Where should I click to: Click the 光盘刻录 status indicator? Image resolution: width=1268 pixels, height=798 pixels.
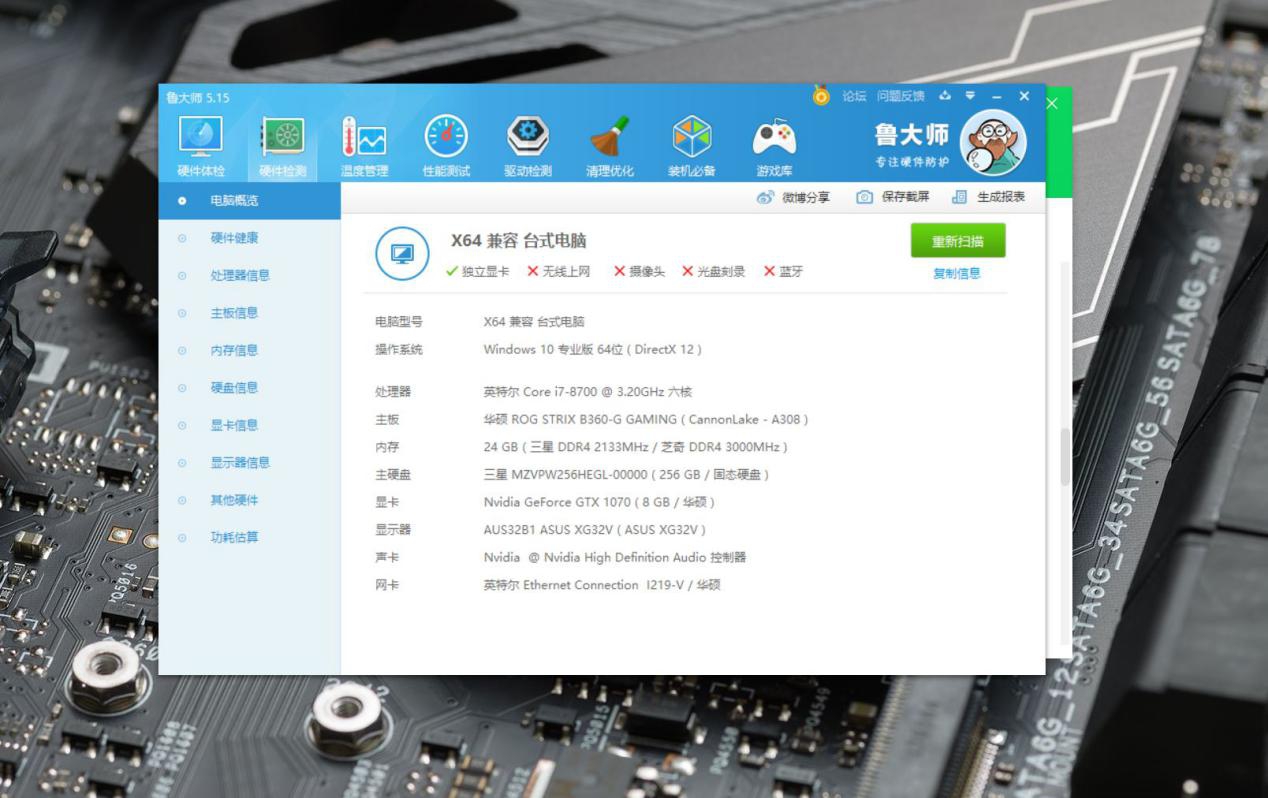point(714,272)
